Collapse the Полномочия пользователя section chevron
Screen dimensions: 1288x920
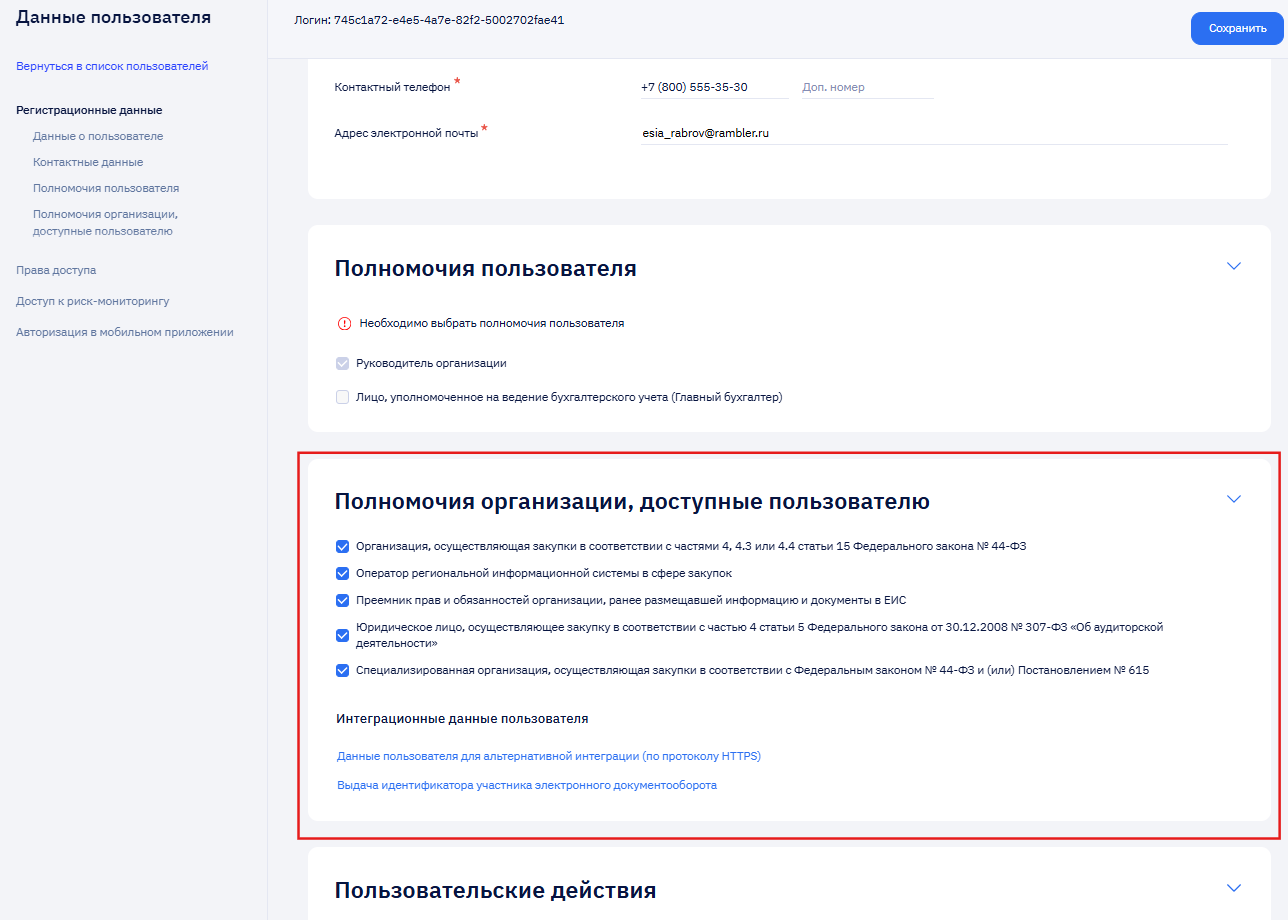tap(1234, 266)
